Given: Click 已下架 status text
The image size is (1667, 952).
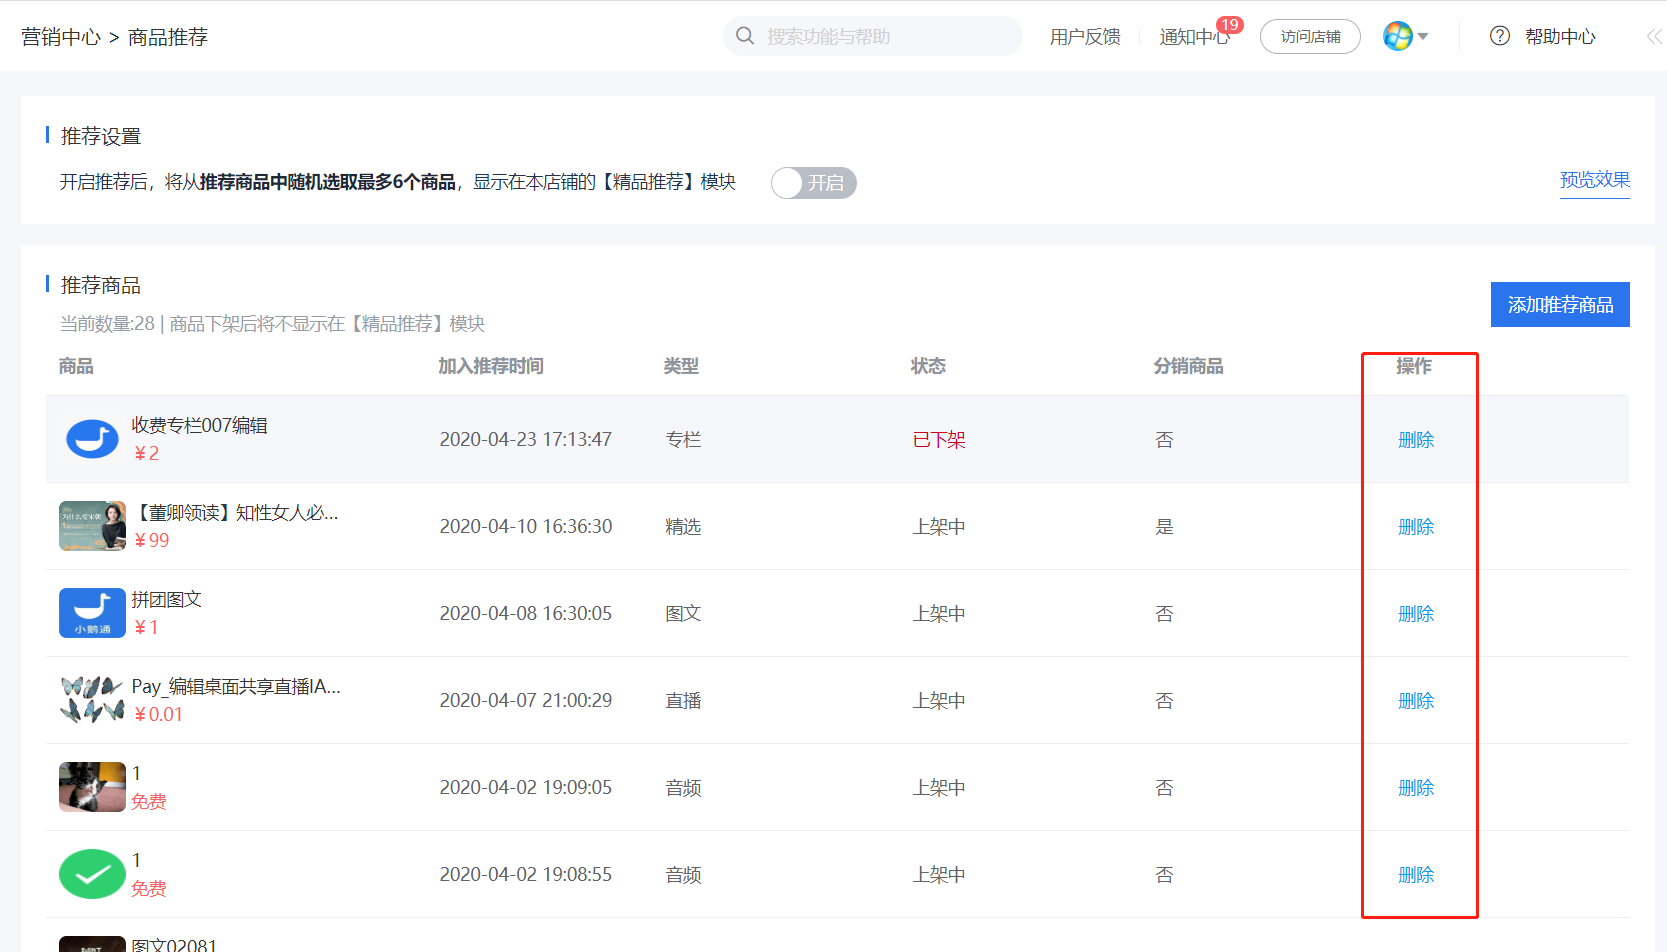Looking at the screenshot, I should [939, 440].
